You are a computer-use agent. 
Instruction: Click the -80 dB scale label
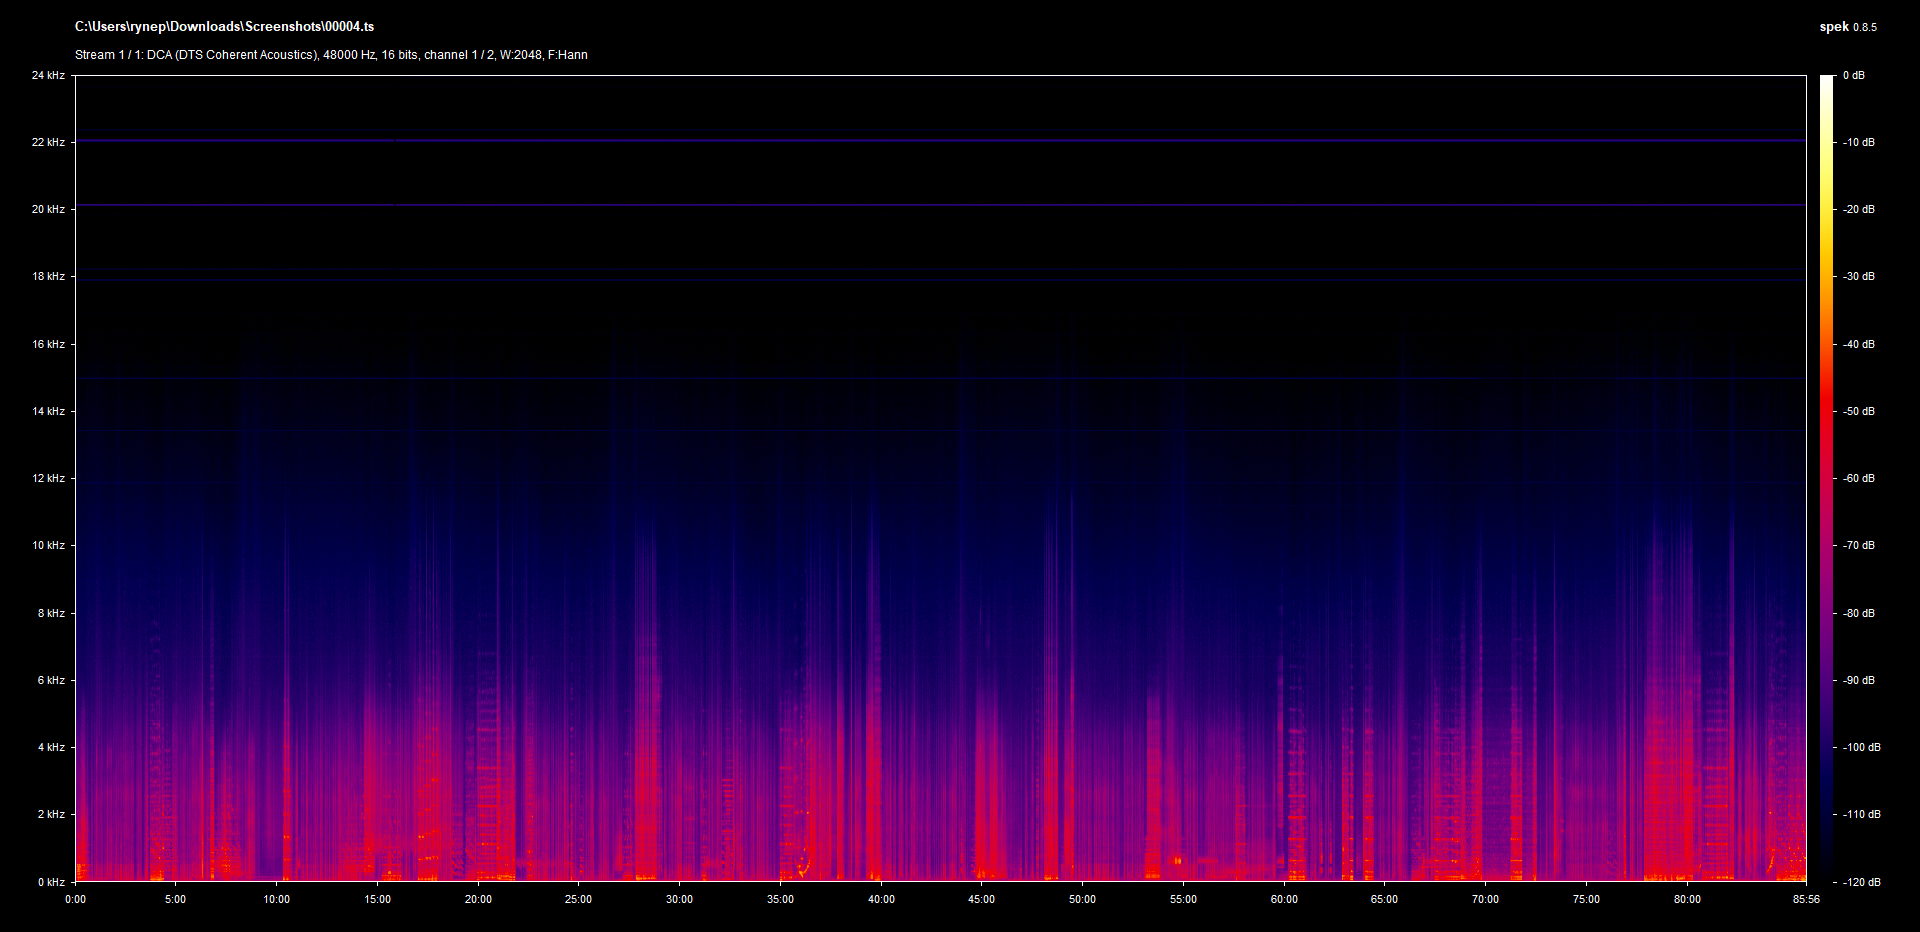point(1859,613)
